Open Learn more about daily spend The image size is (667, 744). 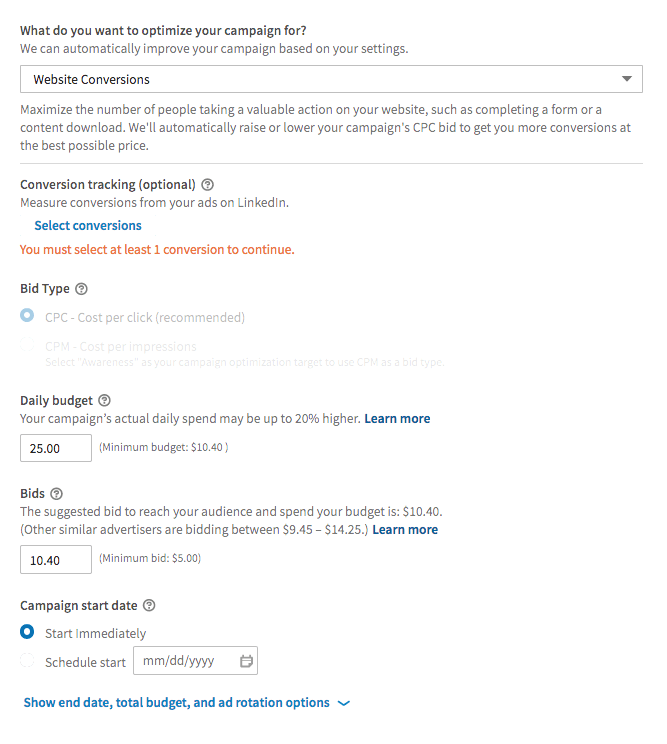point(397,418)
